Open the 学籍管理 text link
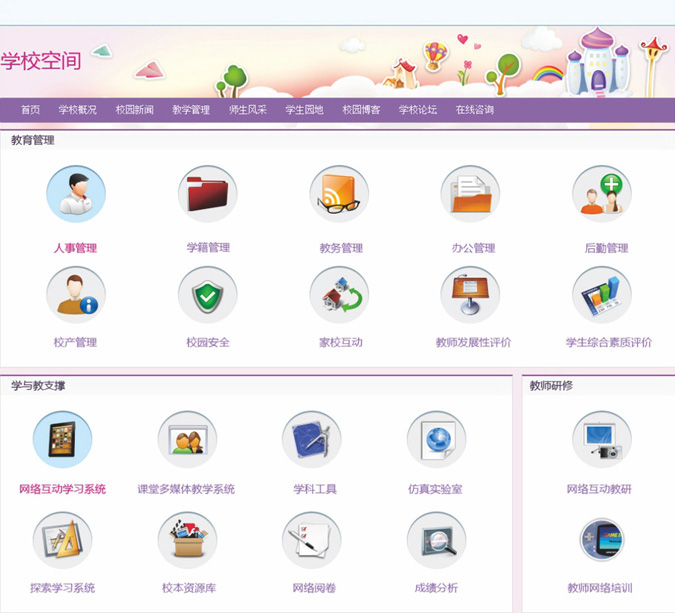Screen dimensions: 675x613 [208, 248]
